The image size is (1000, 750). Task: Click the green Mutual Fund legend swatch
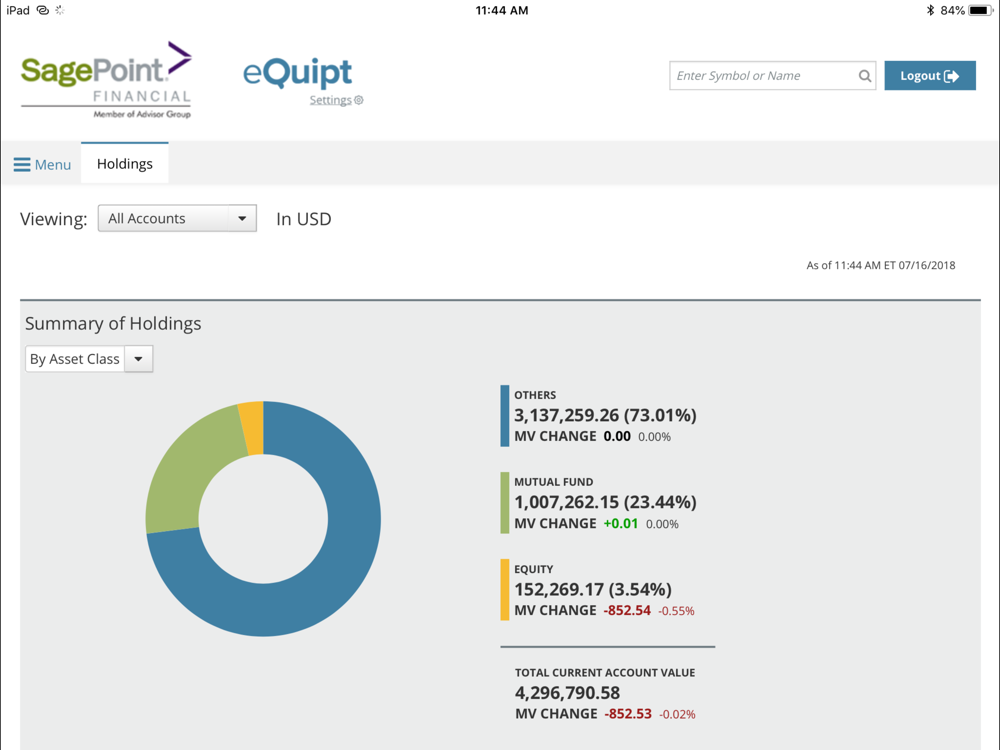[505, 502]
